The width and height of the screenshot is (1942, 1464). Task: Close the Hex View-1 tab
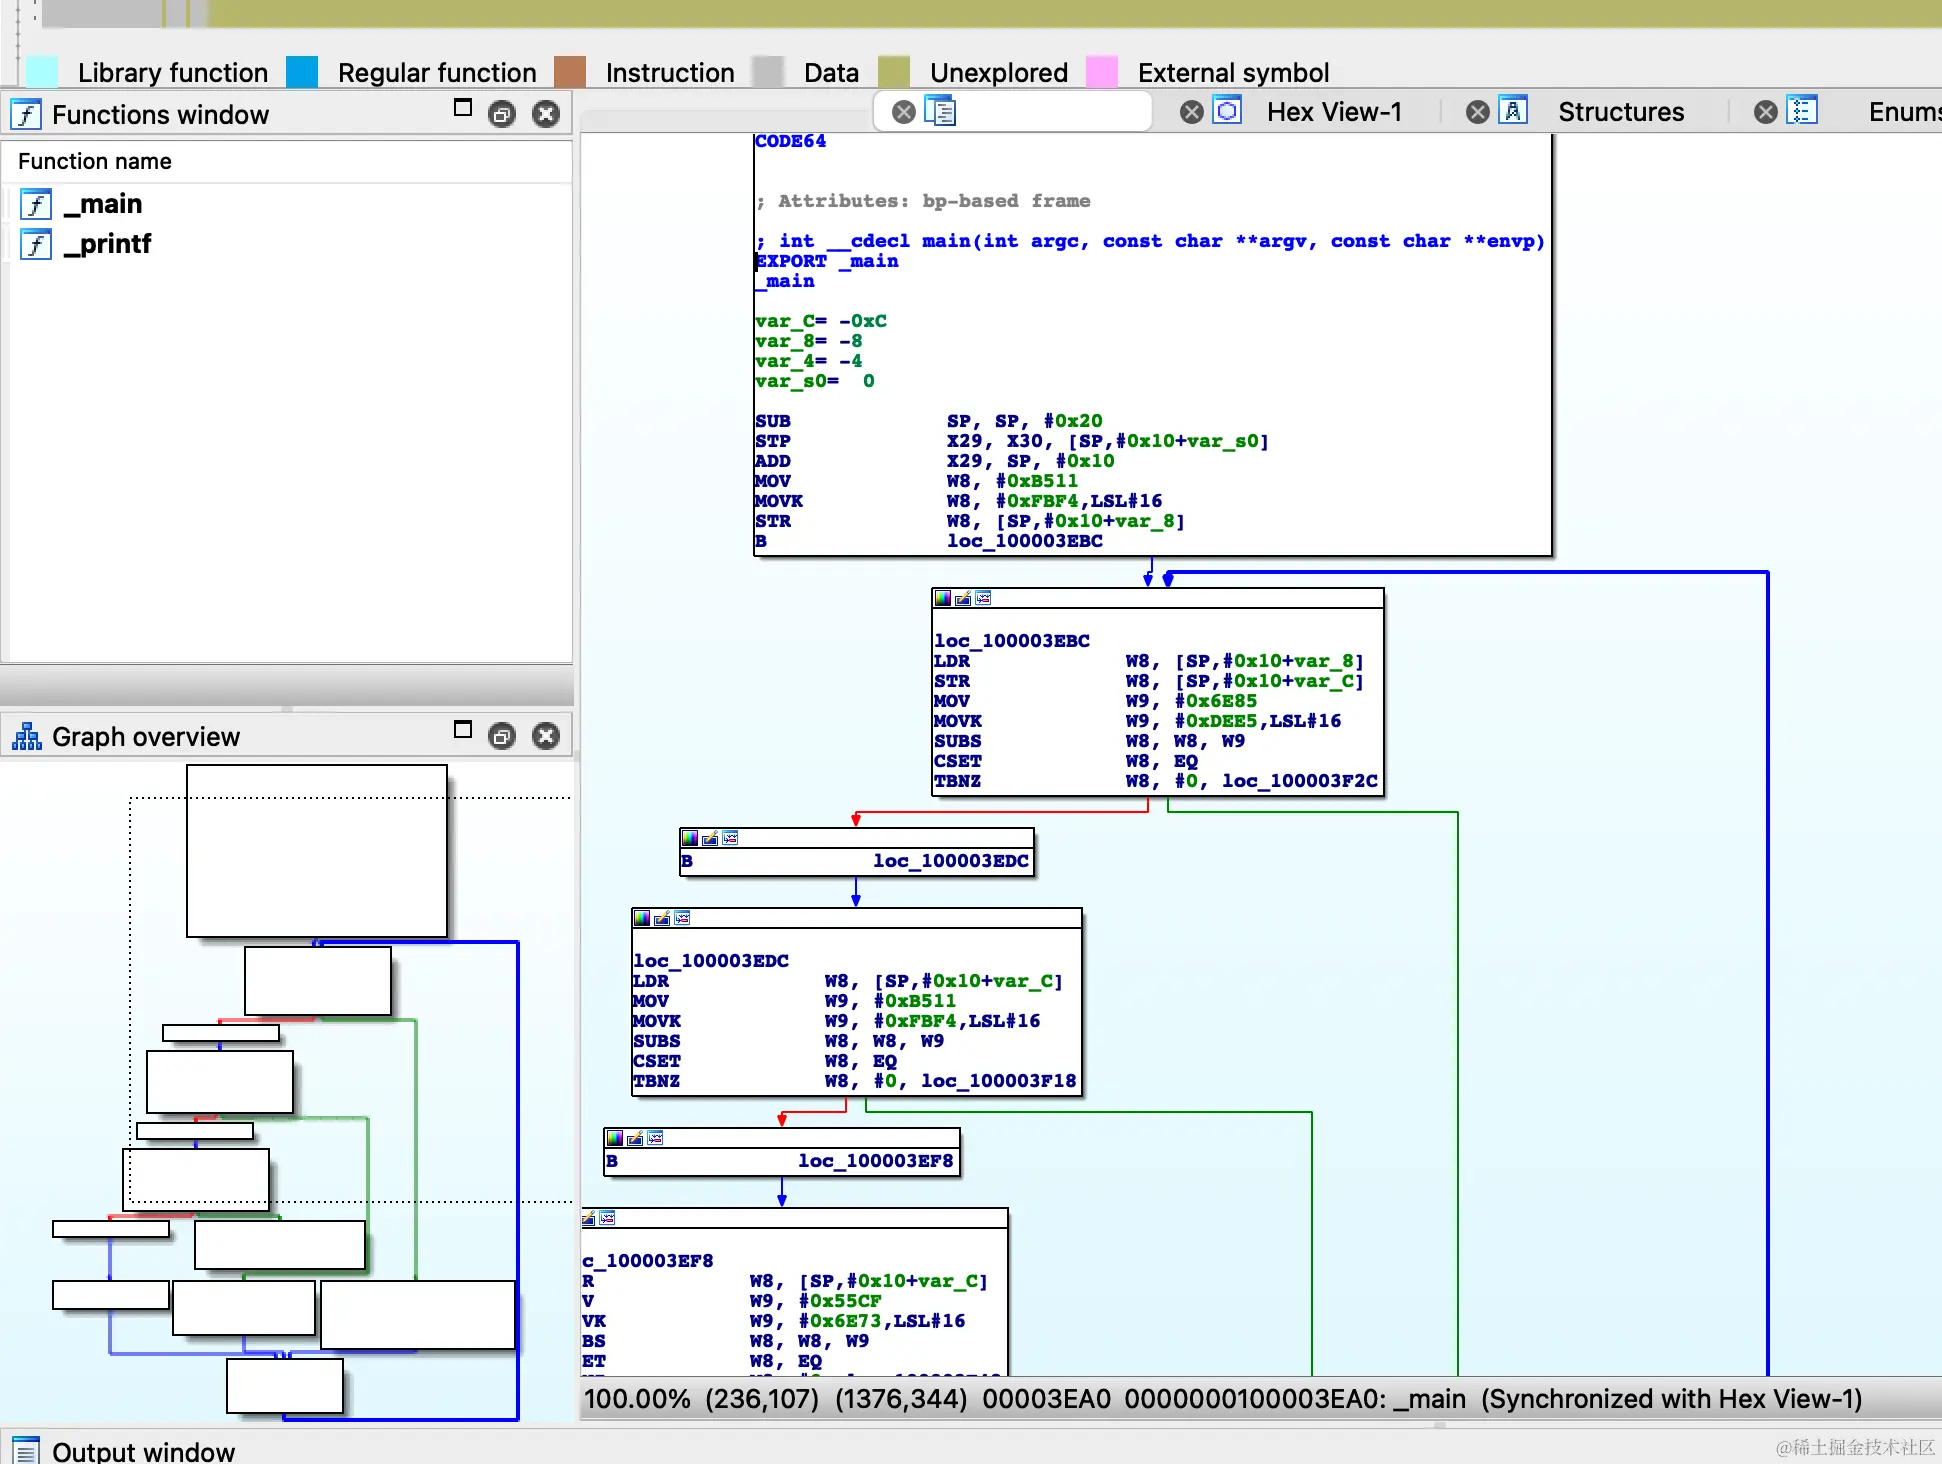click(1191, 112)
